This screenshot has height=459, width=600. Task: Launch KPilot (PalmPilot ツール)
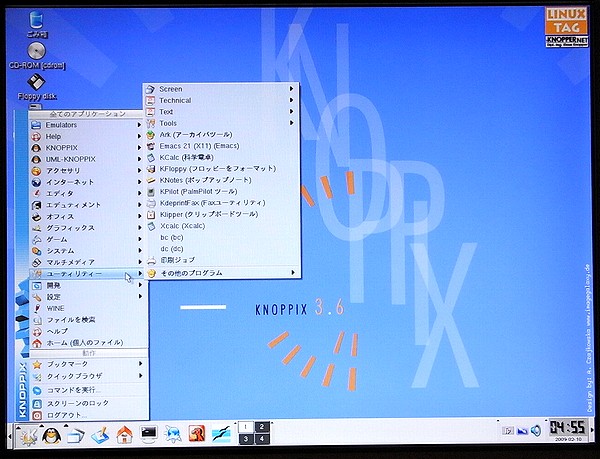(221, 192)
